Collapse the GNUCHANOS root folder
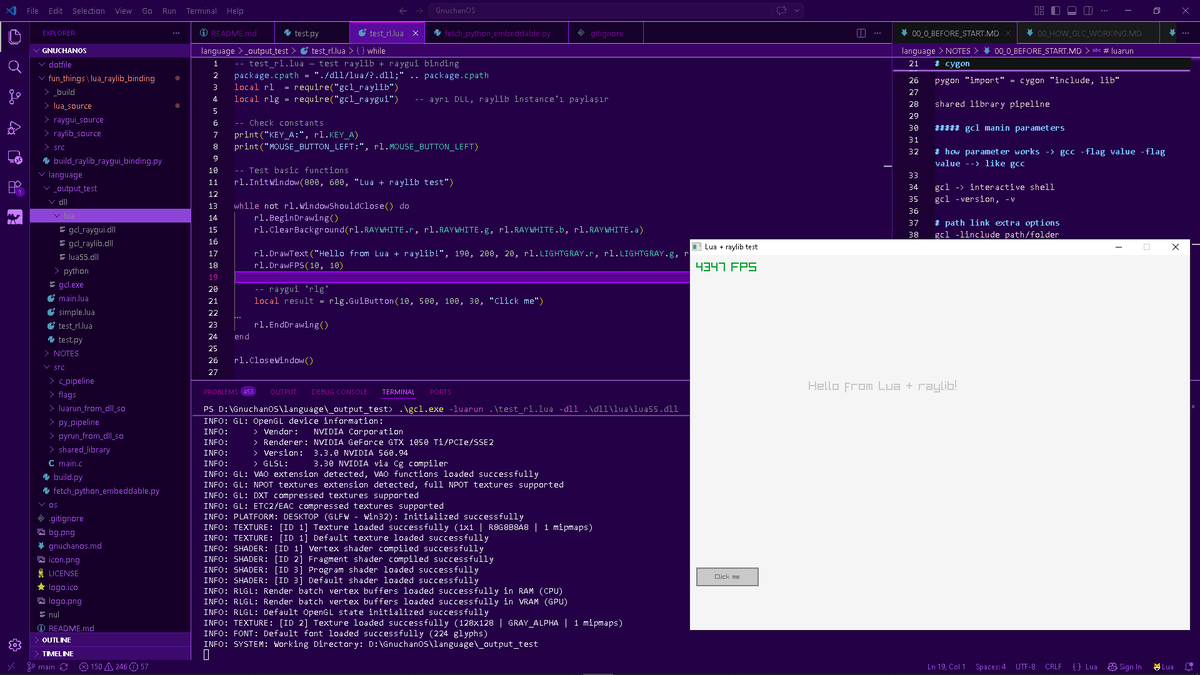 coord(110,49)
